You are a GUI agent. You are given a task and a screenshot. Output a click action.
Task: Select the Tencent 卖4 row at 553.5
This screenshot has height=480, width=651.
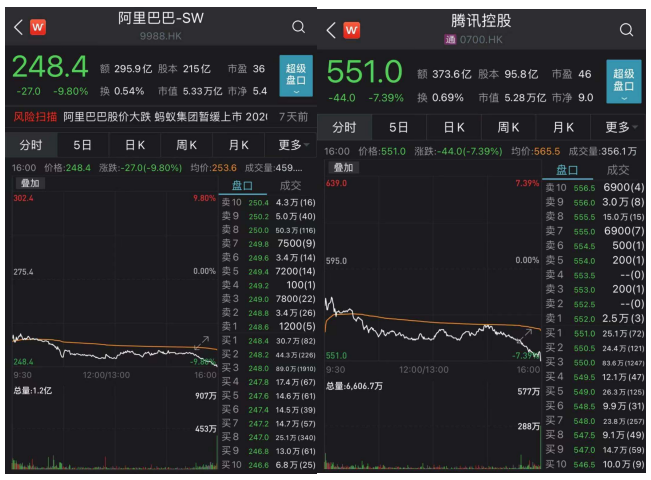pyautogui.click(x=595, y=275)
